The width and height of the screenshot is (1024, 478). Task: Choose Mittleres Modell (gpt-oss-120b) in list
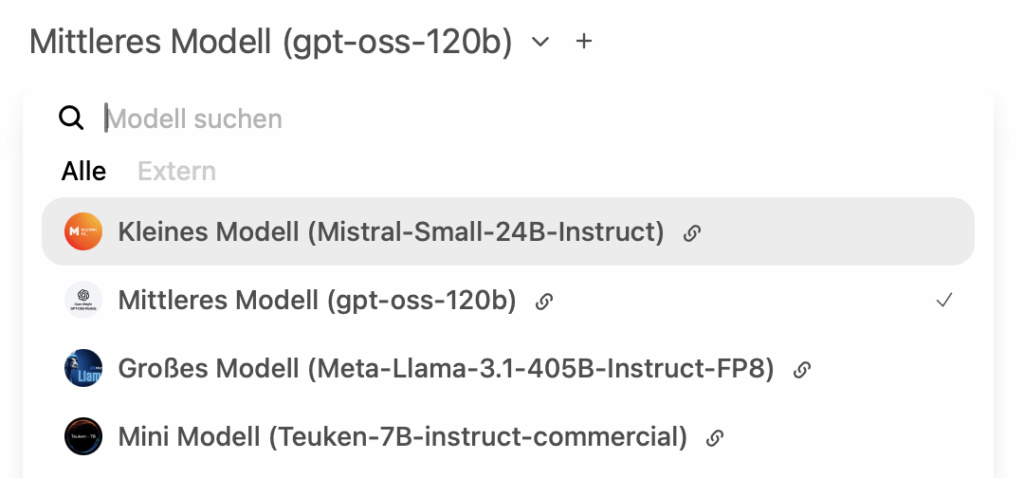pyautogui.click(x=317, y=300)
